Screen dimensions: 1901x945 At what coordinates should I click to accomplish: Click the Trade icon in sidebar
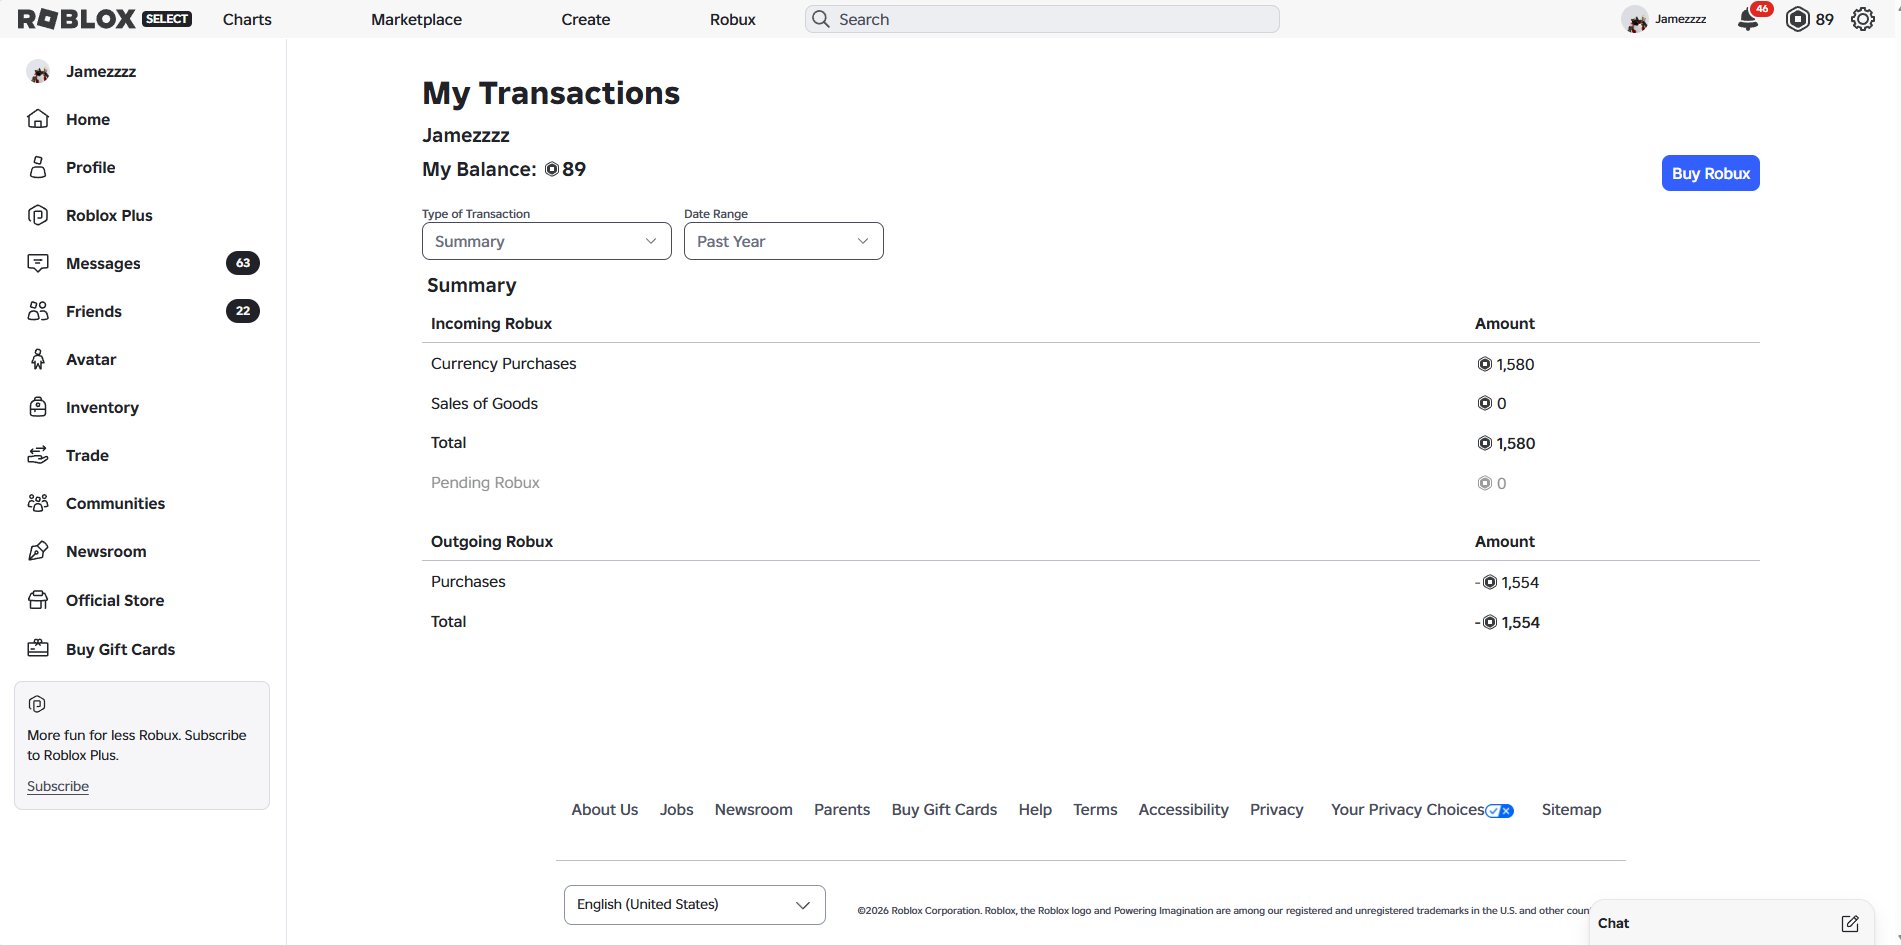click(38, 455)
